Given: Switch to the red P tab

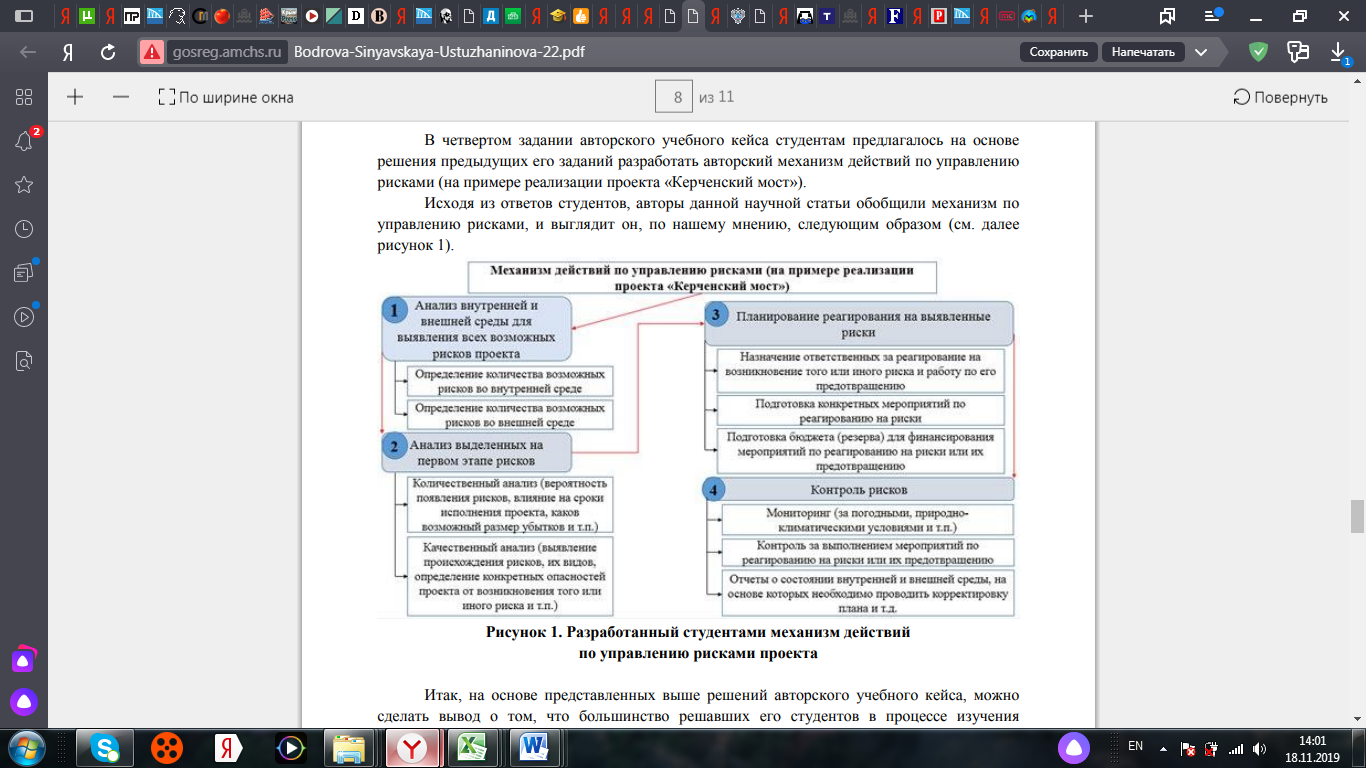Looking at the screenshot, I should point(939,16).
